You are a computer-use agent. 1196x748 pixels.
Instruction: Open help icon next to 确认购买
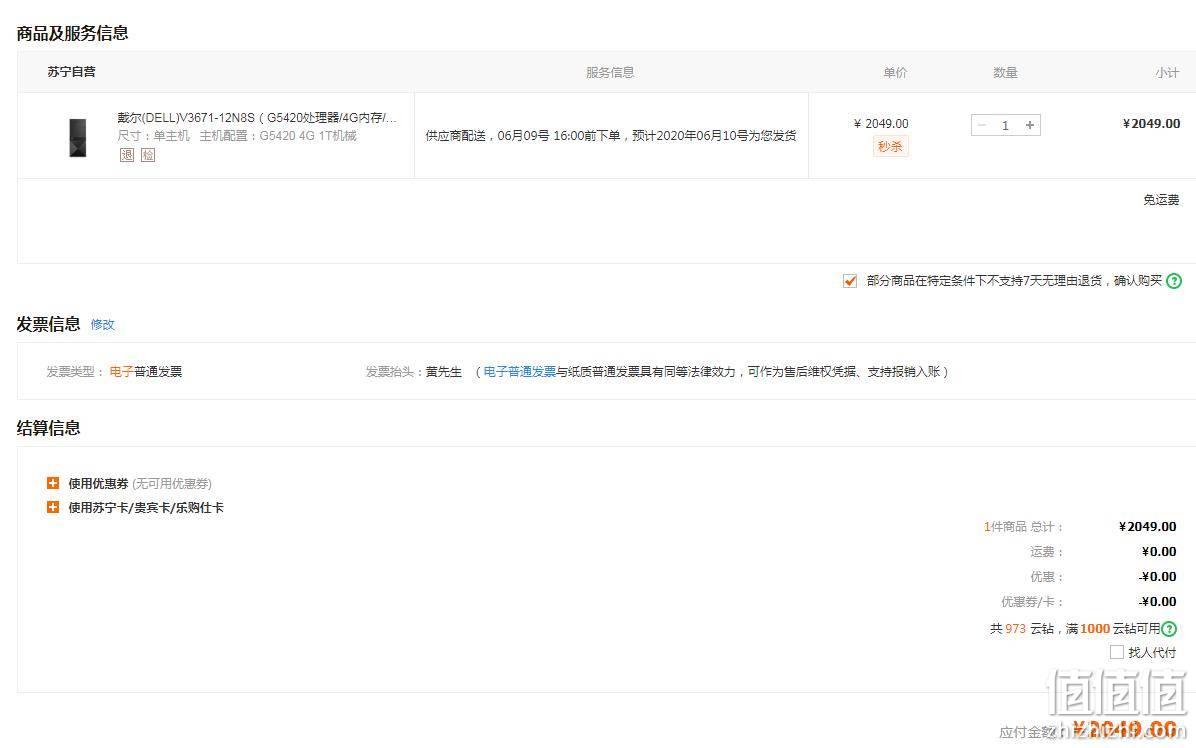pos(1174,281)
